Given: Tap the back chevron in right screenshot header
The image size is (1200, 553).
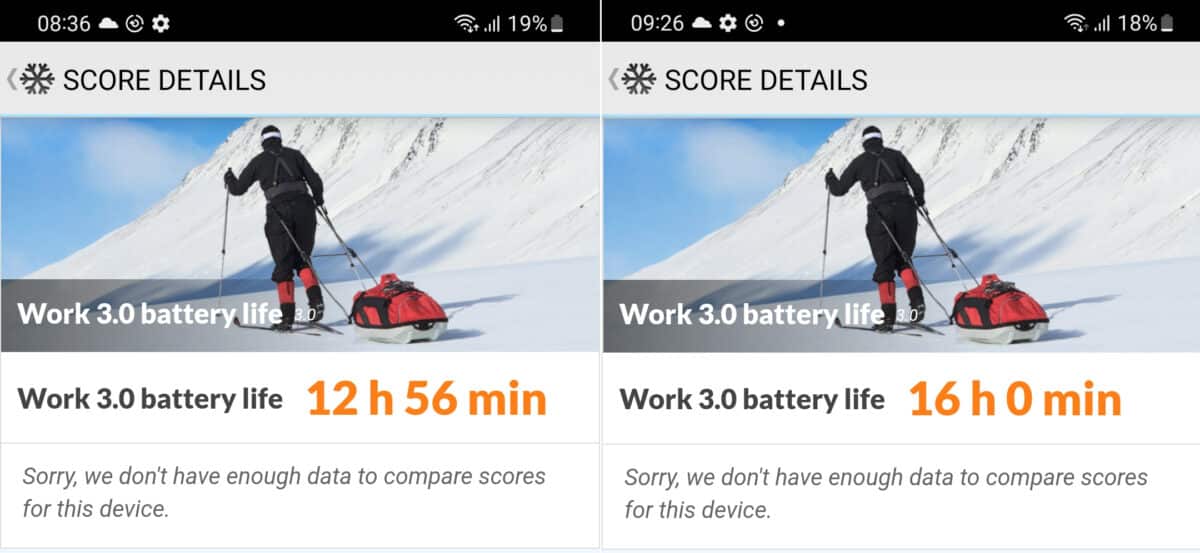Looking at the screenshot, I should 614,79.
